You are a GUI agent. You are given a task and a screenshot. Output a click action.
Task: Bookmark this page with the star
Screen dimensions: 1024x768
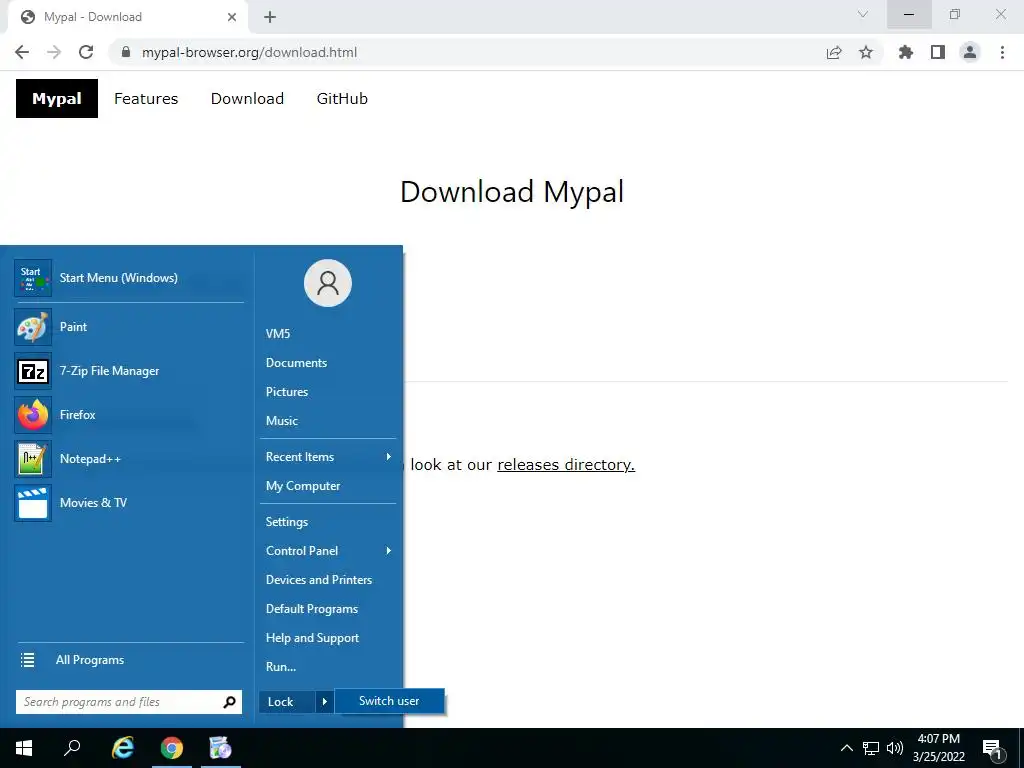[x=866, y=52]
